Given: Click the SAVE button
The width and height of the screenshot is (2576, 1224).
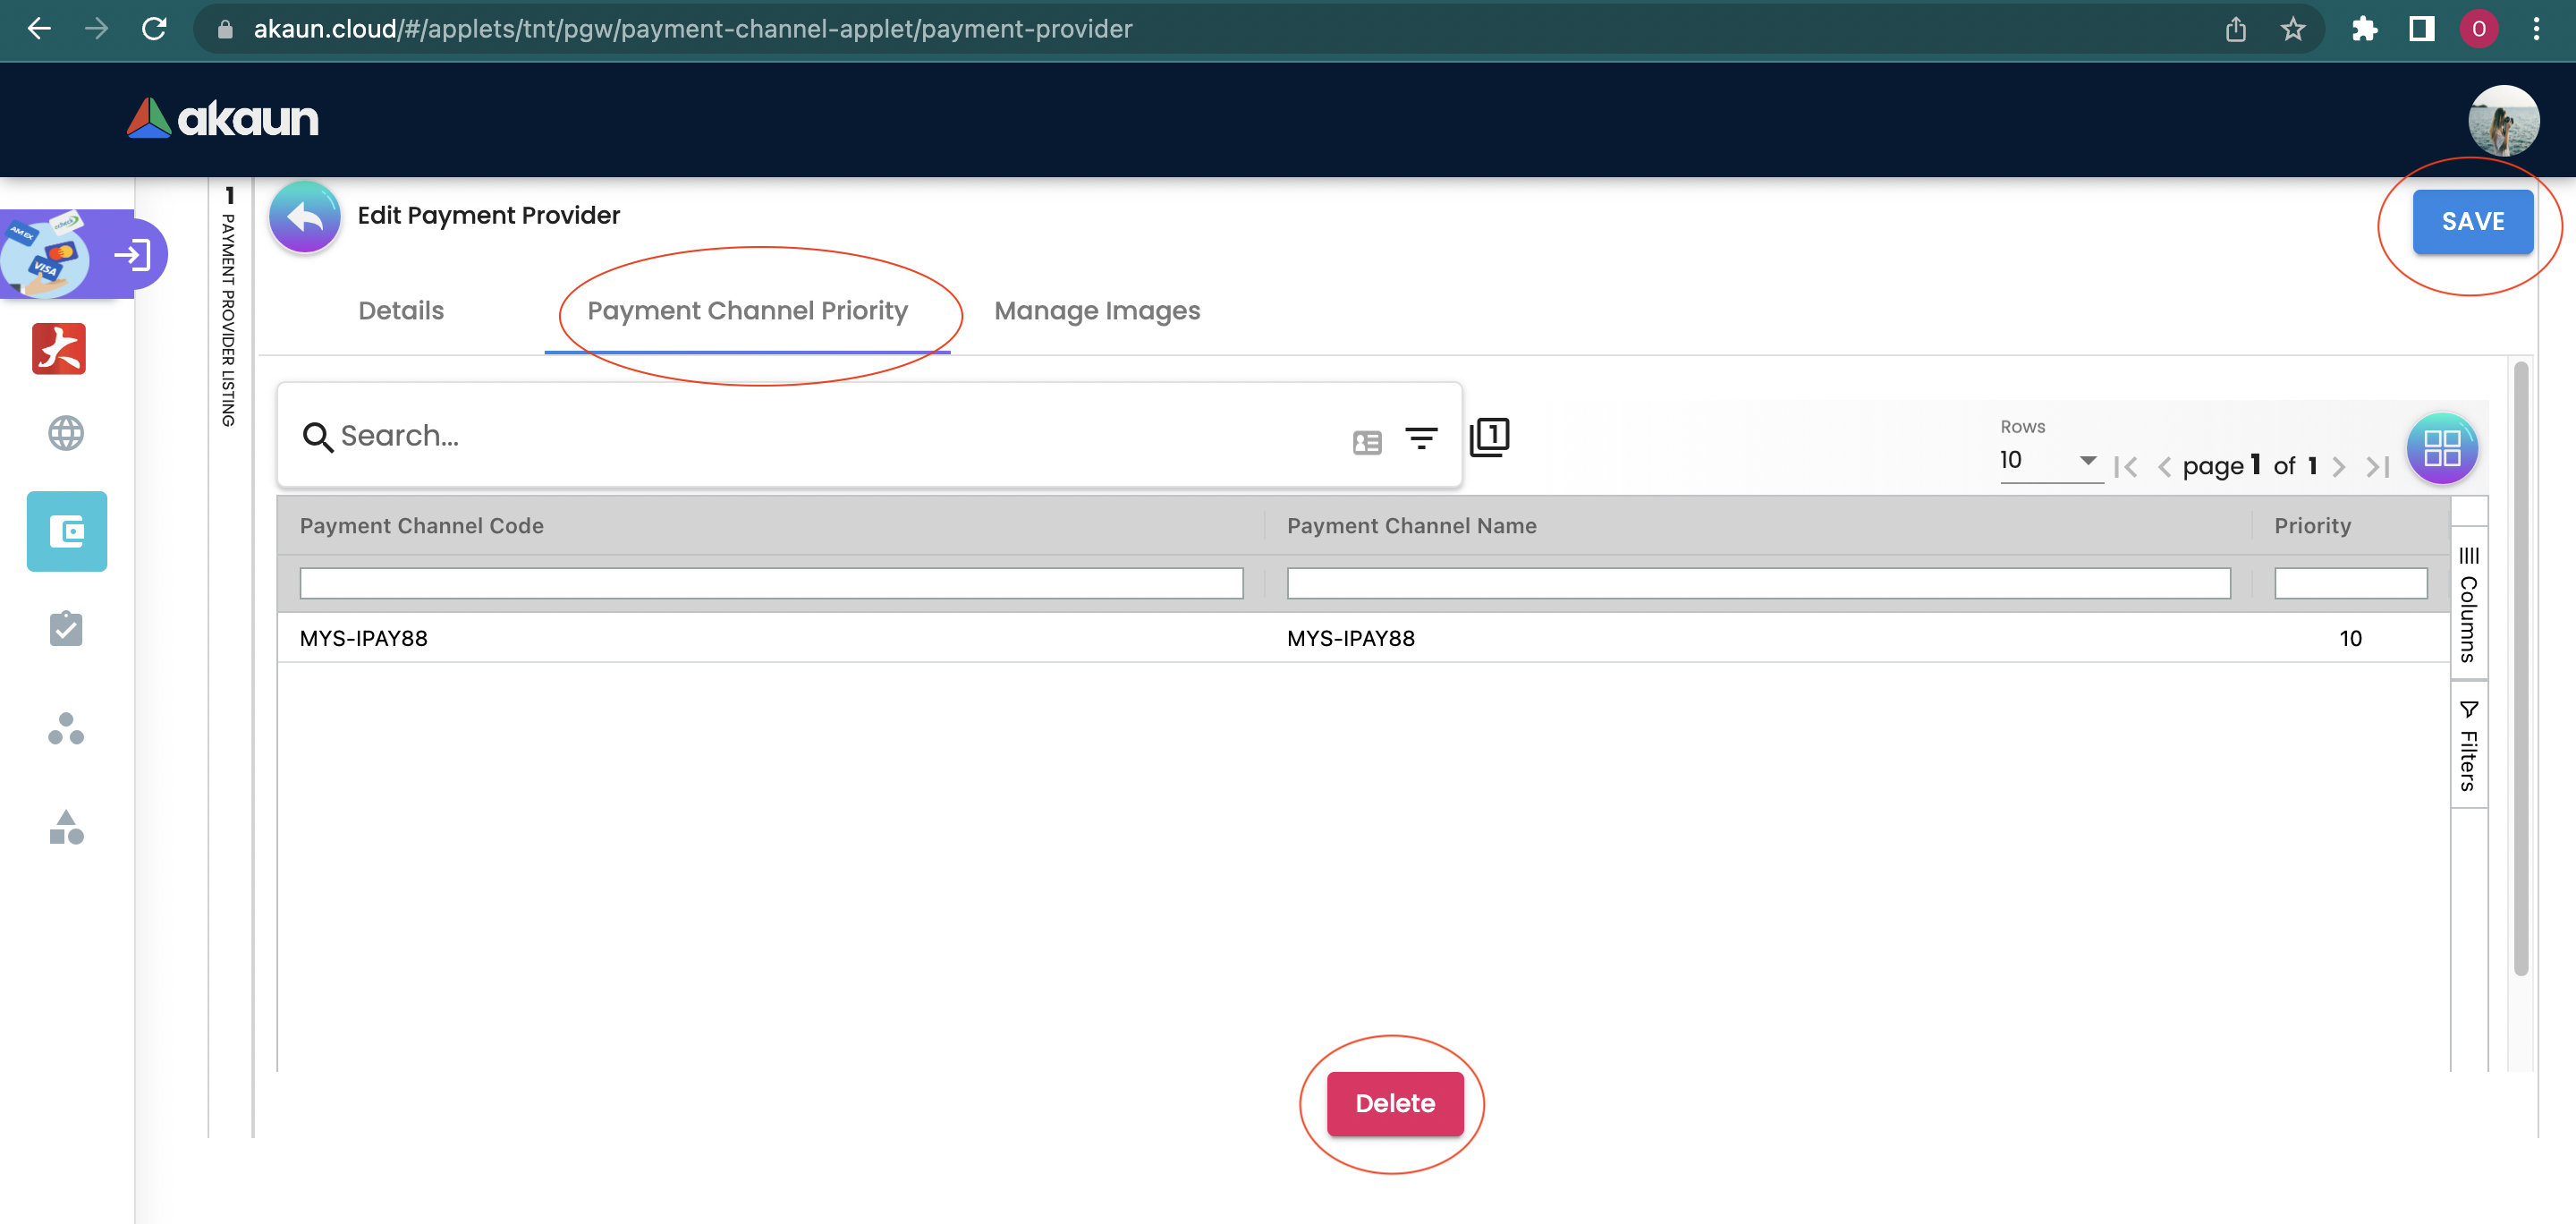Looking at the screenshot, I should [x=2472, y=222].
